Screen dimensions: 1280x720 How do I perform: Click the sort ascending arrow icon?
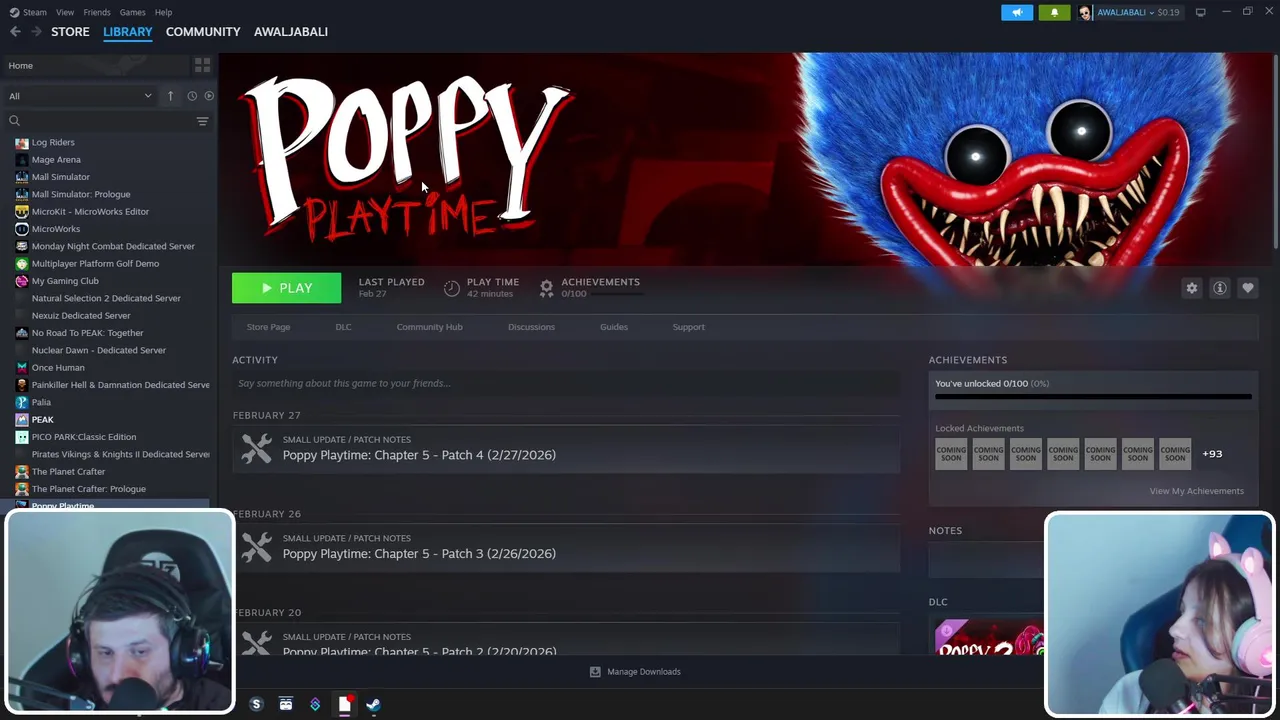[x=170, y=96]
